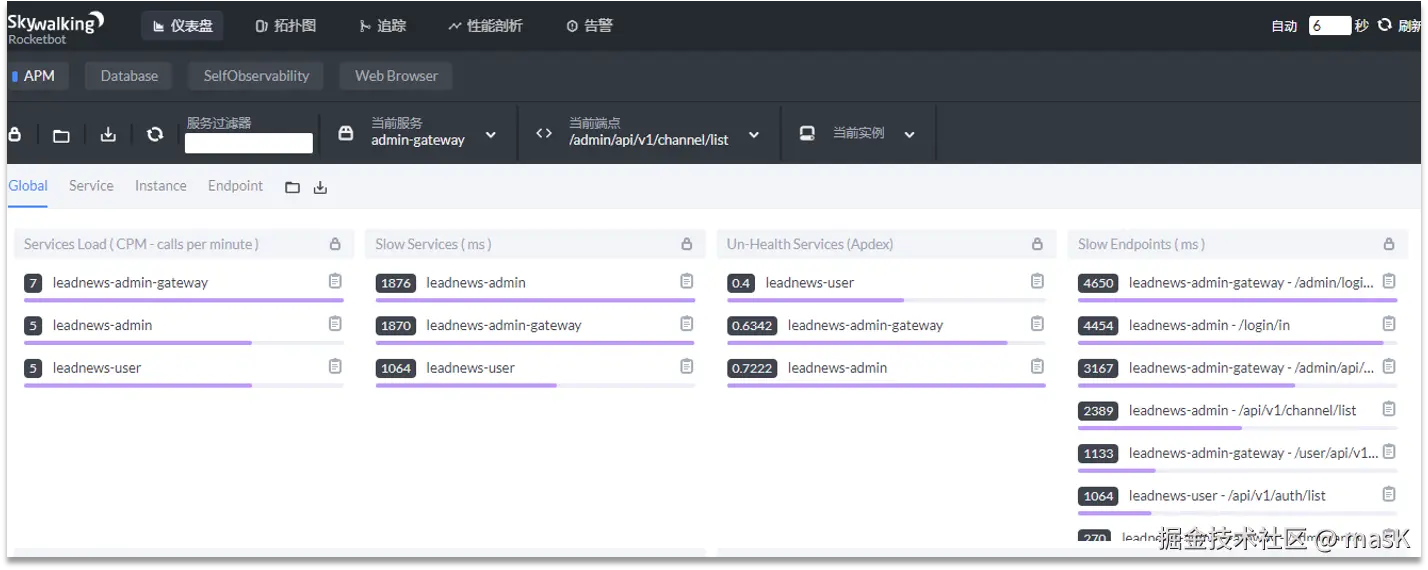Copy leadnews-user in Un-Health Services list
The image size is (1428, 570).
(1037, 281)
